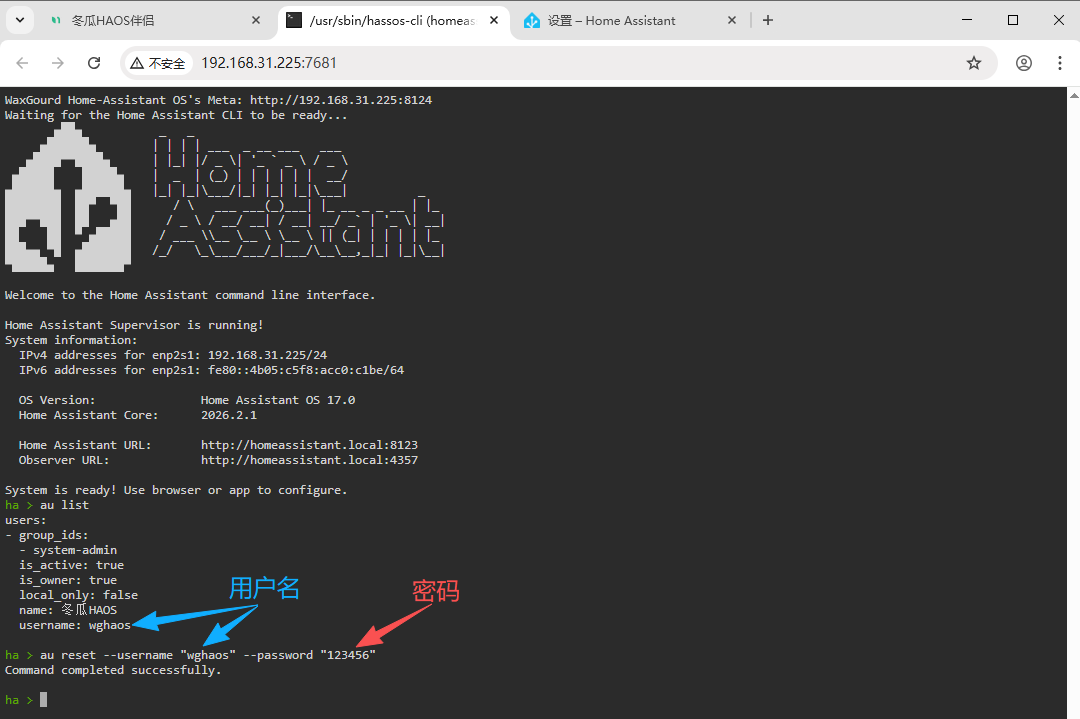Click 'Home Assistant Supervisor is running!' line

(x=134, y=325)
